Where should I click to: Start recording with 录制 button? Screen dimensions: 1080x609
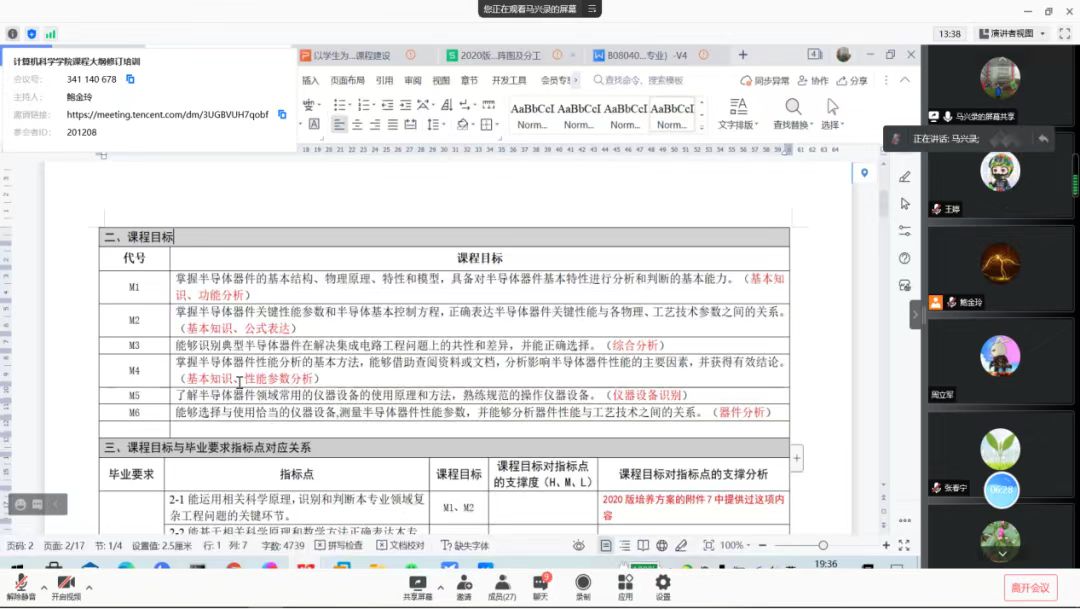pos(583,587)
